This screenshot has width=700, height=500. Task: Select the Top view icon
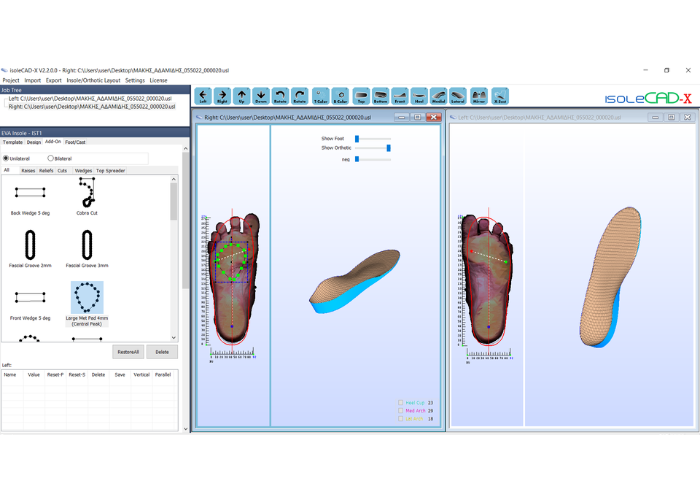(361, 96)
